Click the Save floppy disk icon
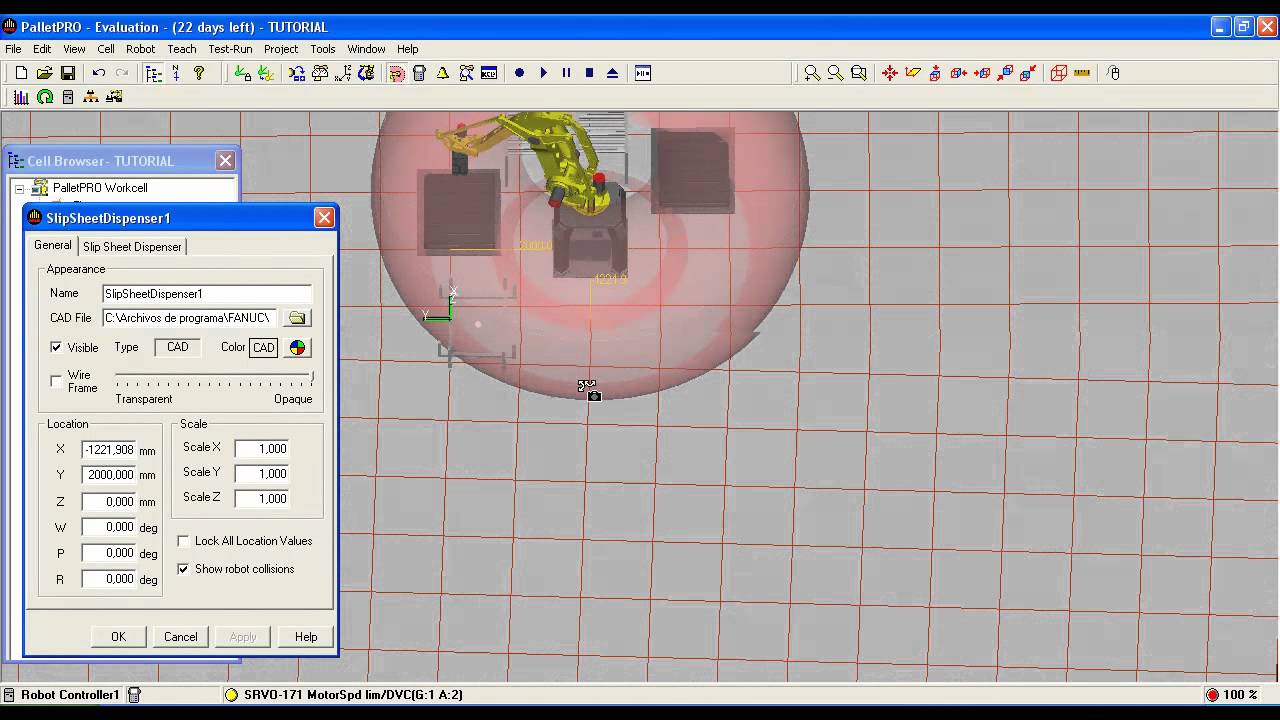Viewport: 1280px width, 720px height. pos(68,73)
